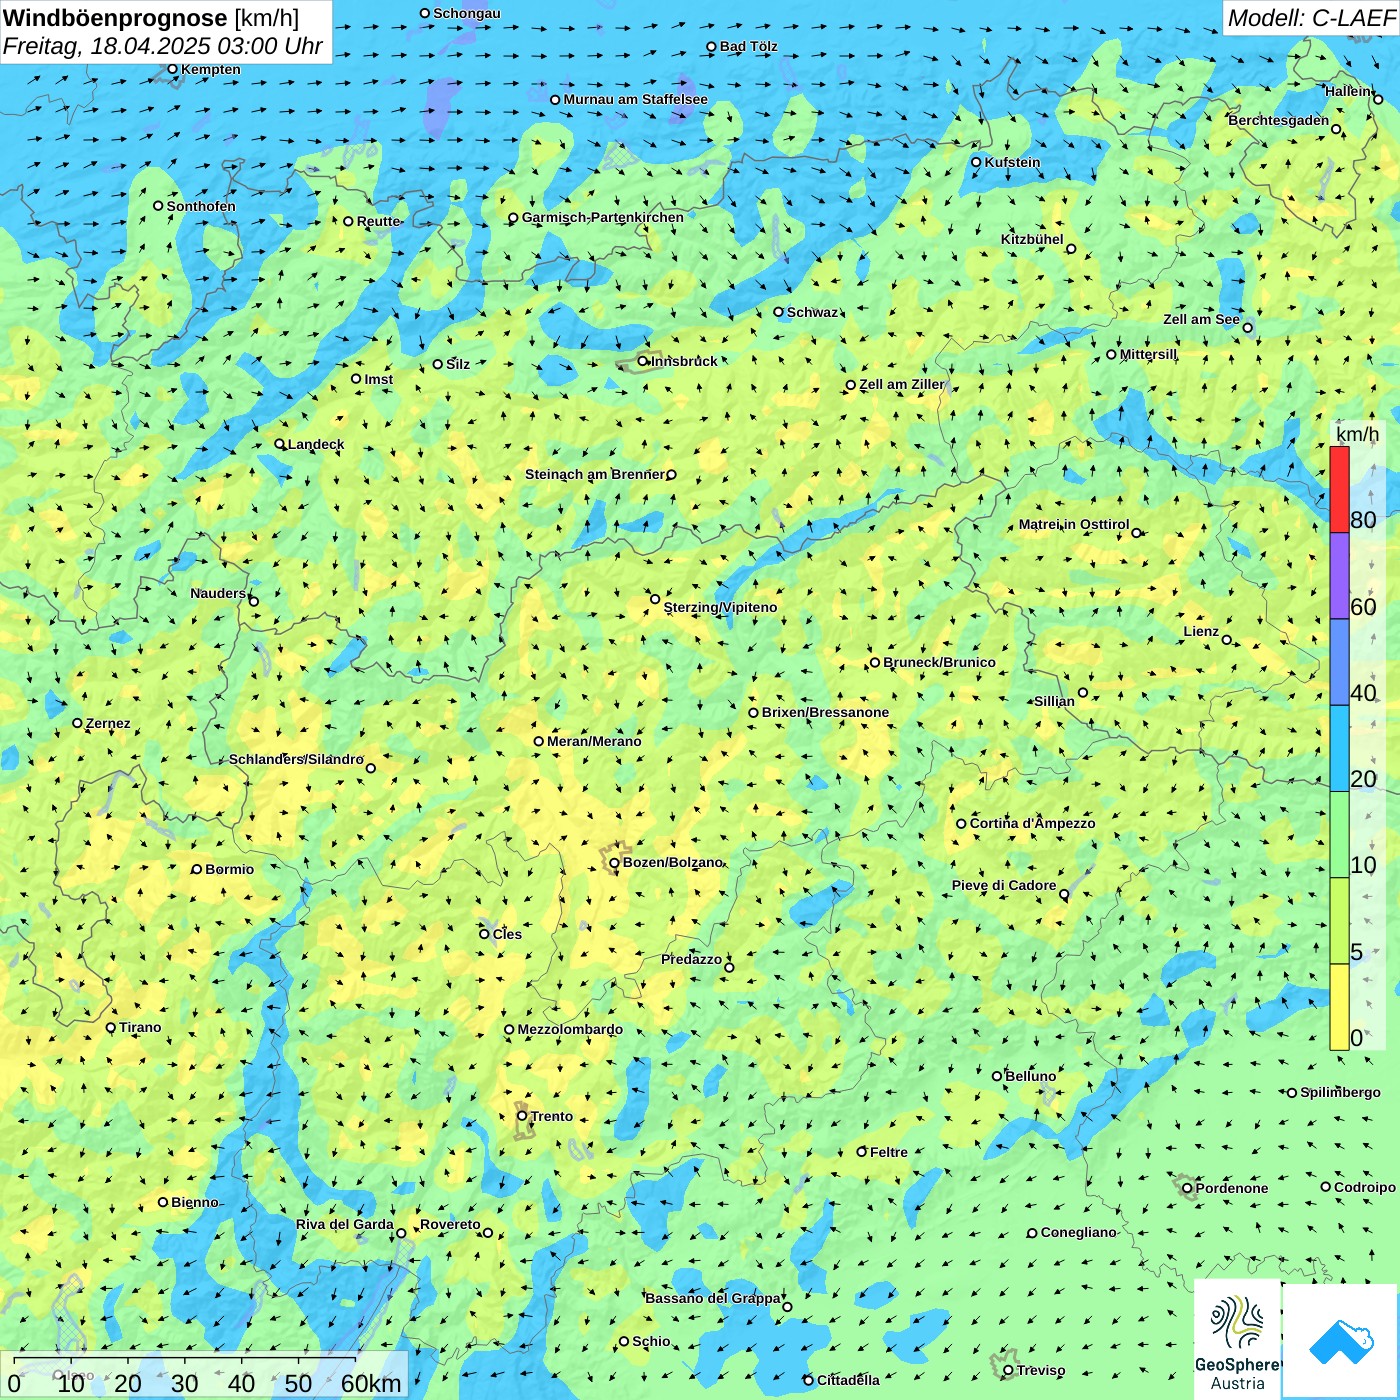Click the Cortina d'Ampezzo label

pyautogui.click(x=1032, y=823)
